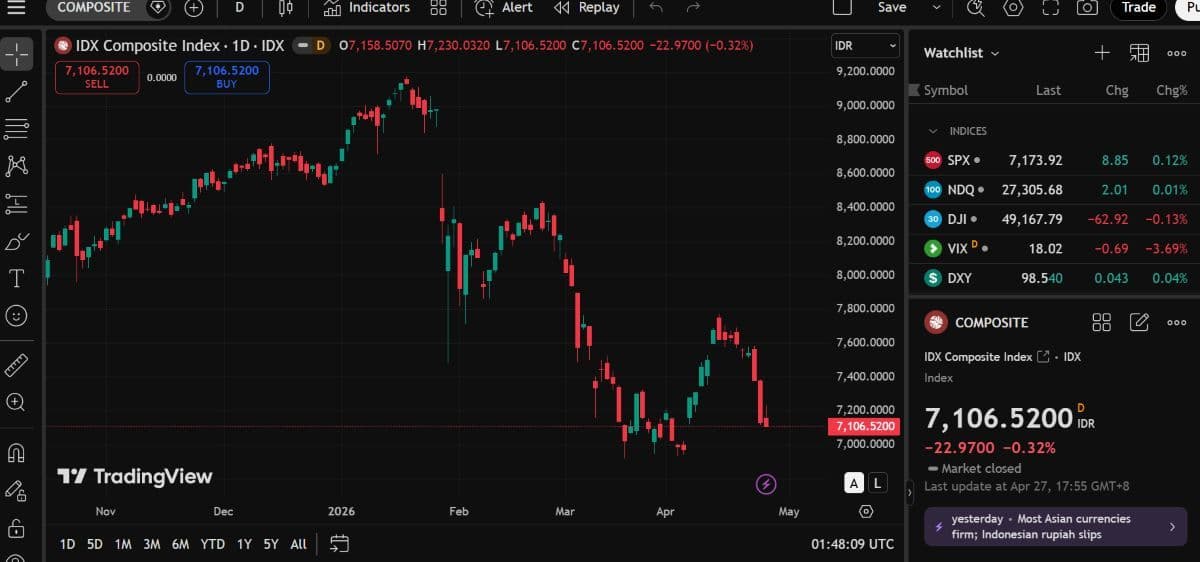Viewport: 1200px width, 562px height.
Task: Open the go to date calendar
Action: 340,544
